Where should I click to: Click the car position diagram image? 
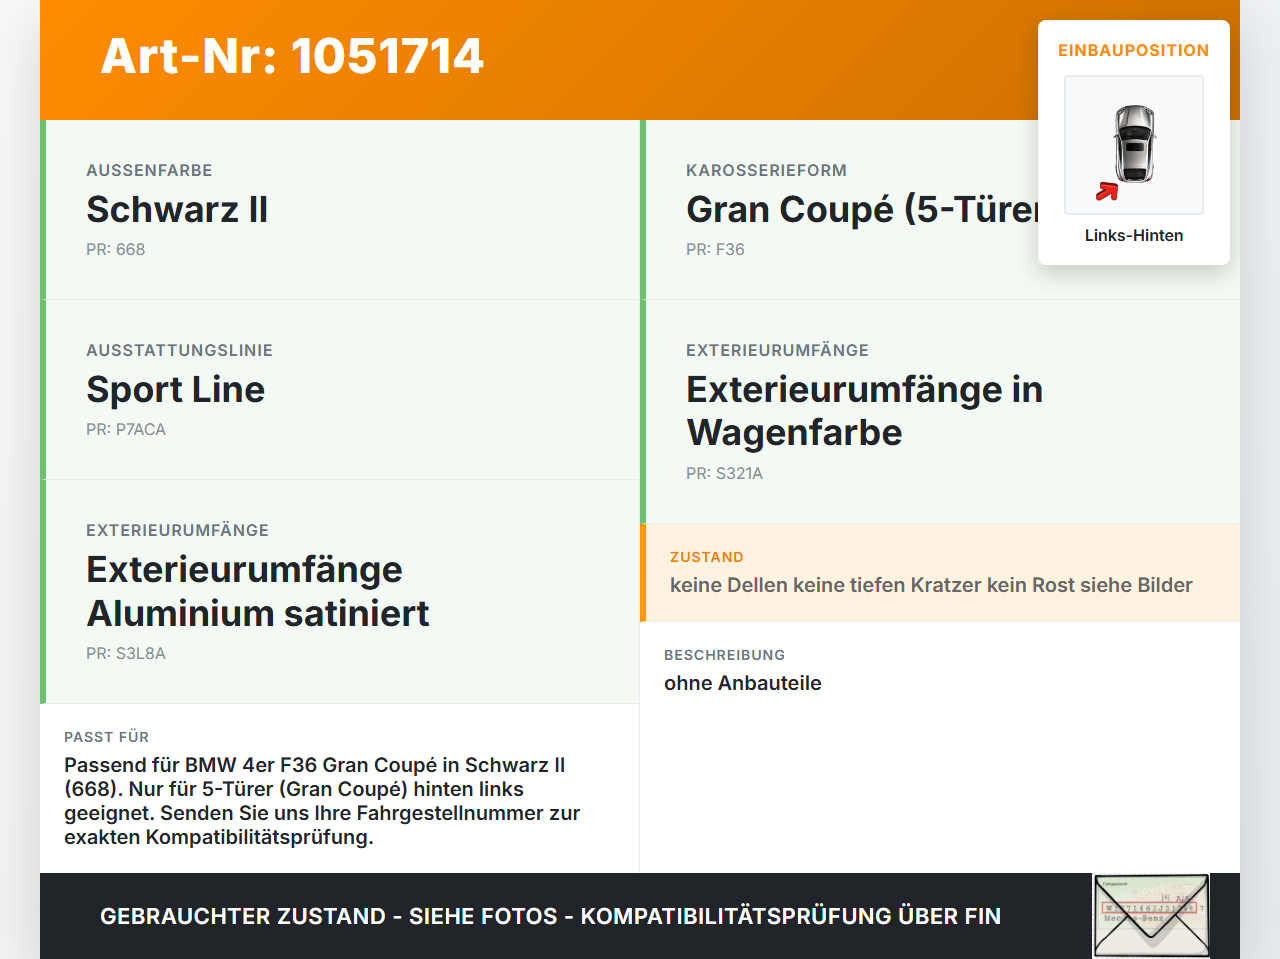pyautogui.click(x=1134, y=145)
